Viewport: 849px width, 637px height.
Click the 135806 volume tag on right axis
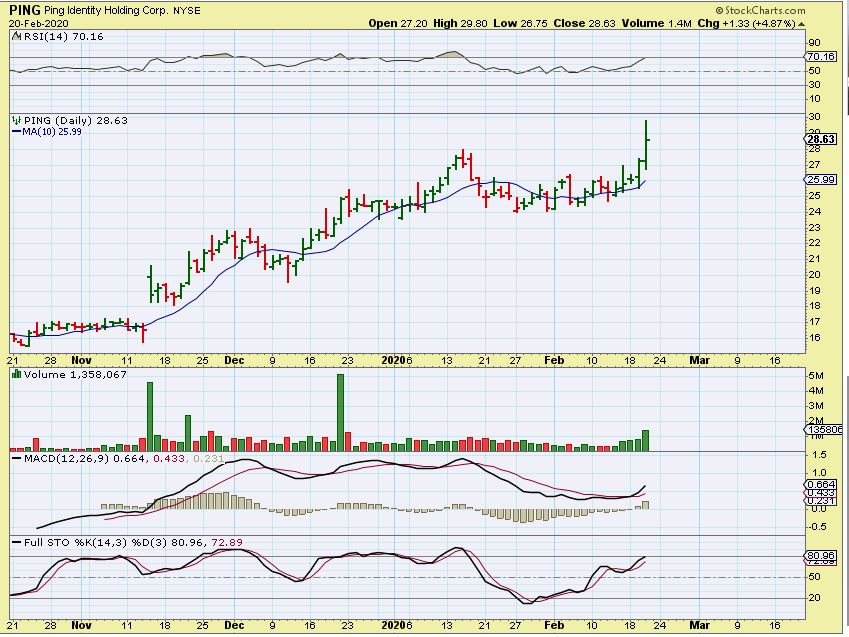pos(824,430)
